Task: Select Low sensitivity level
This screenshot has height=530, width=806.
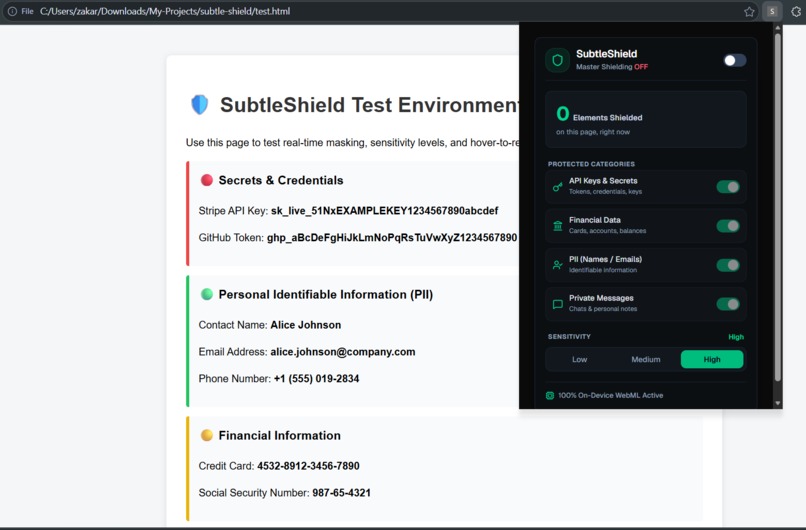Action: [579, 359]
